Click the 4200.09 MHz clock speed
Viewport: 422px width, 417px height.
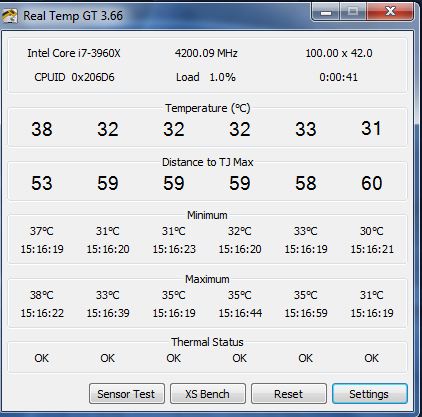click(206, 53)
